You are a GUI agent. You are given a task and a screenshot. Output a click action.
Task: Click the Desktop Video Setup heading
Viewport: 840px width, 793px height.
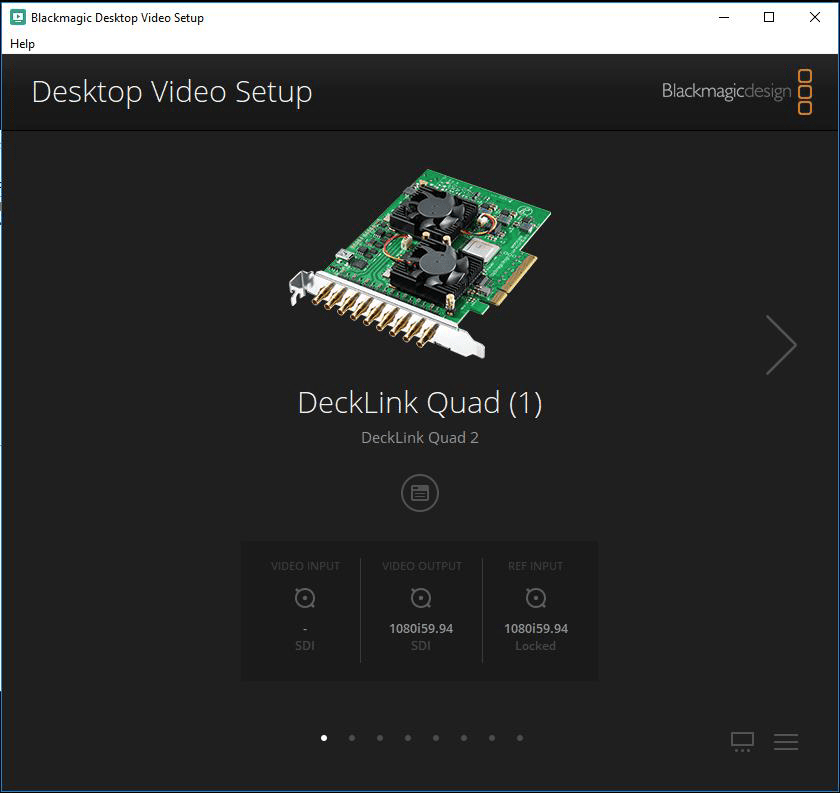pos(171,91)
